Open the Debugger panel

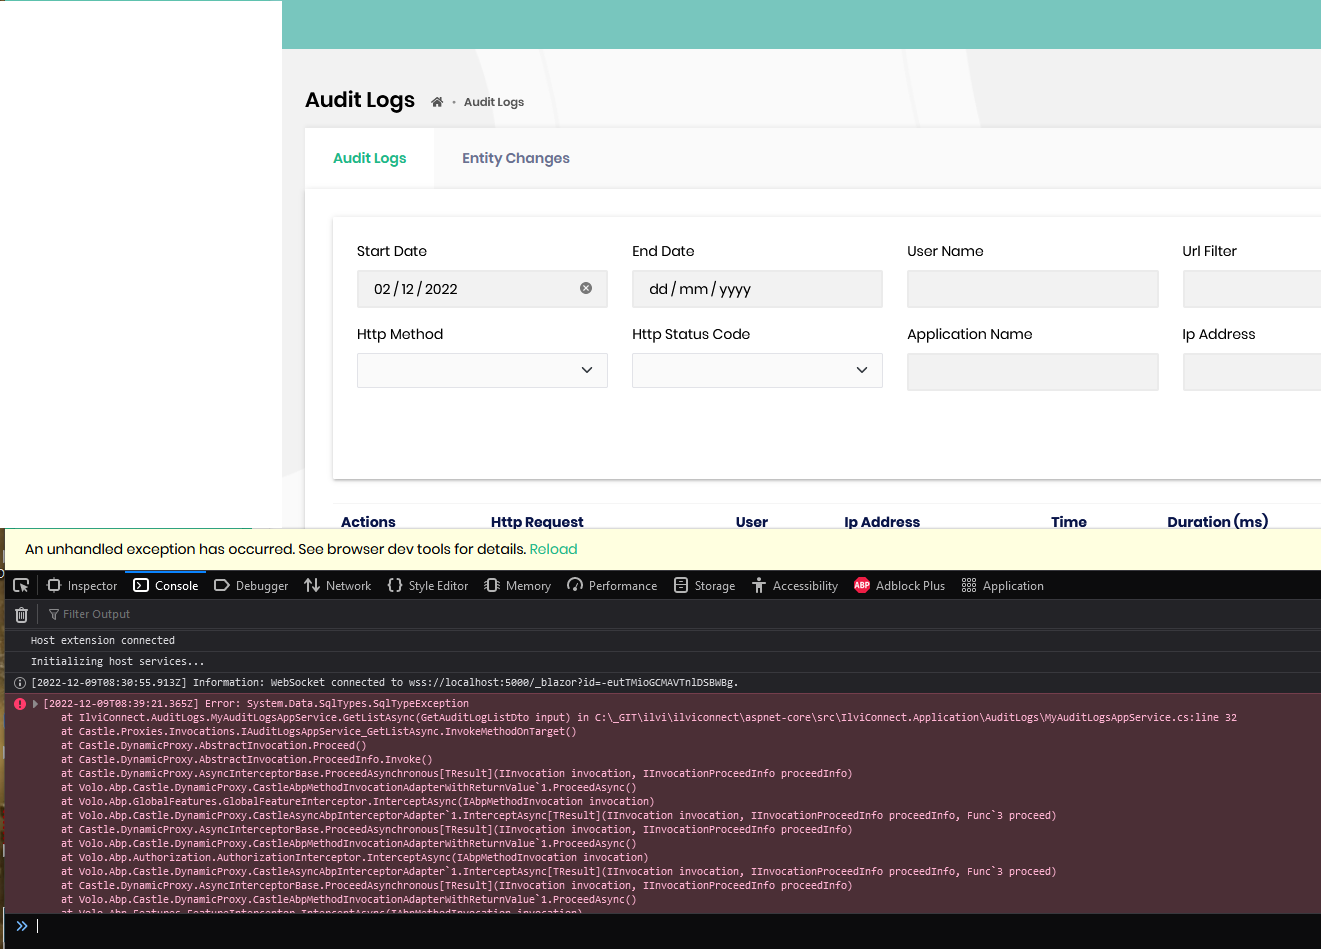pos(251,586)
